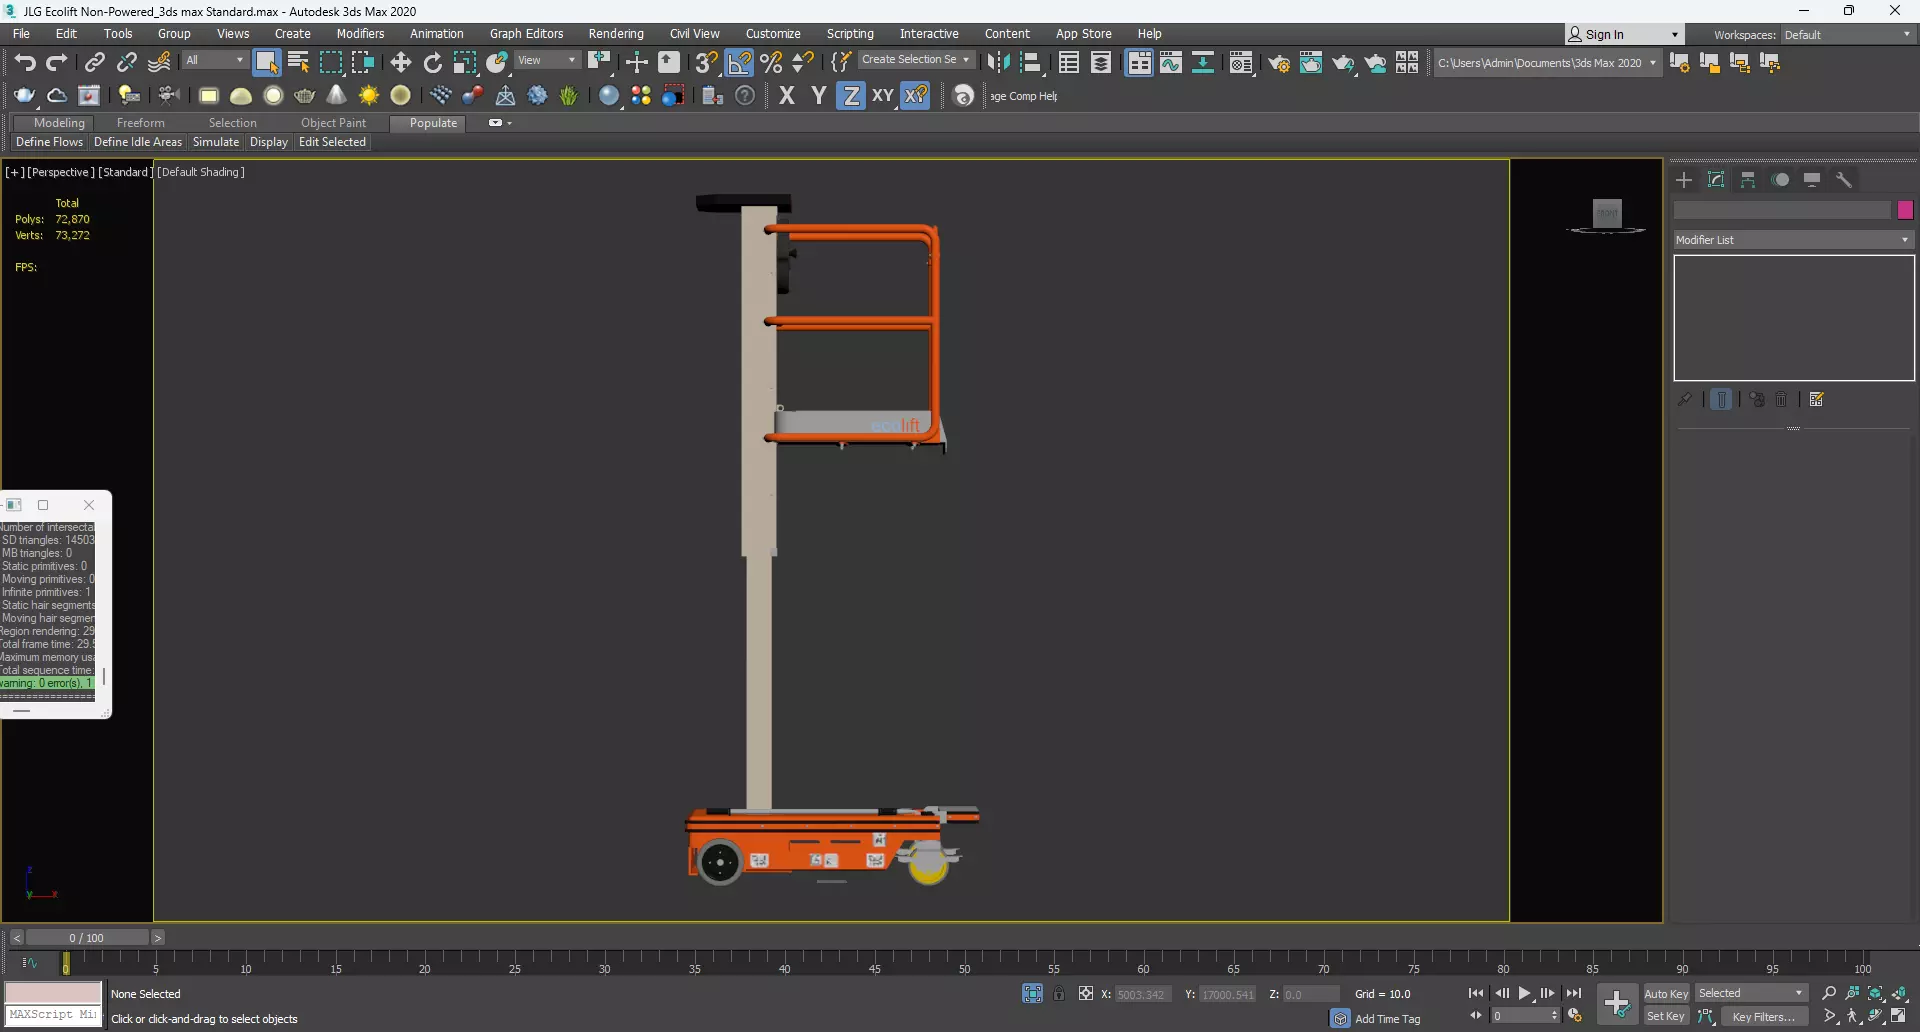Open the Scene Explorer toggle icon
This screenshot has height=1032, width=1920.
coord(1069,62)
